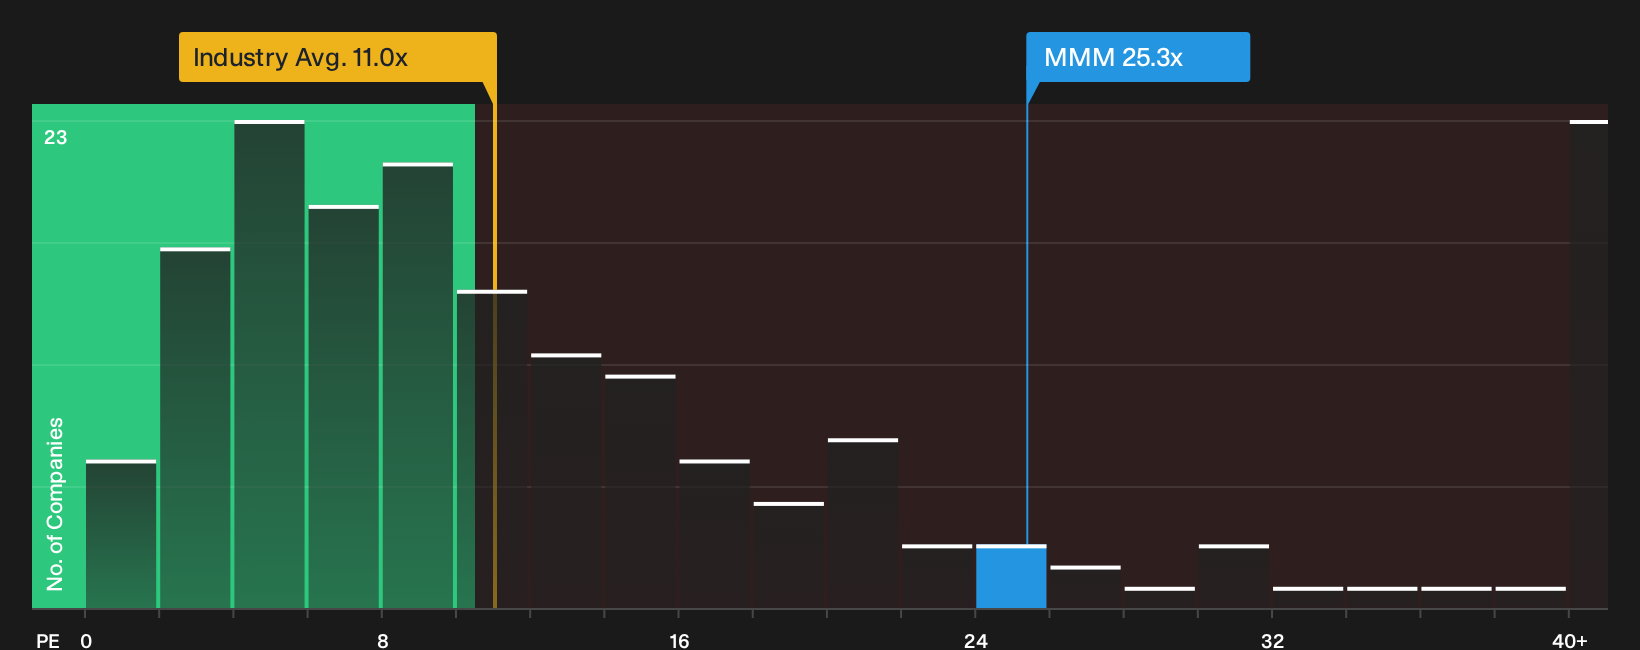Click the axis value 32

click(1272, 640)
